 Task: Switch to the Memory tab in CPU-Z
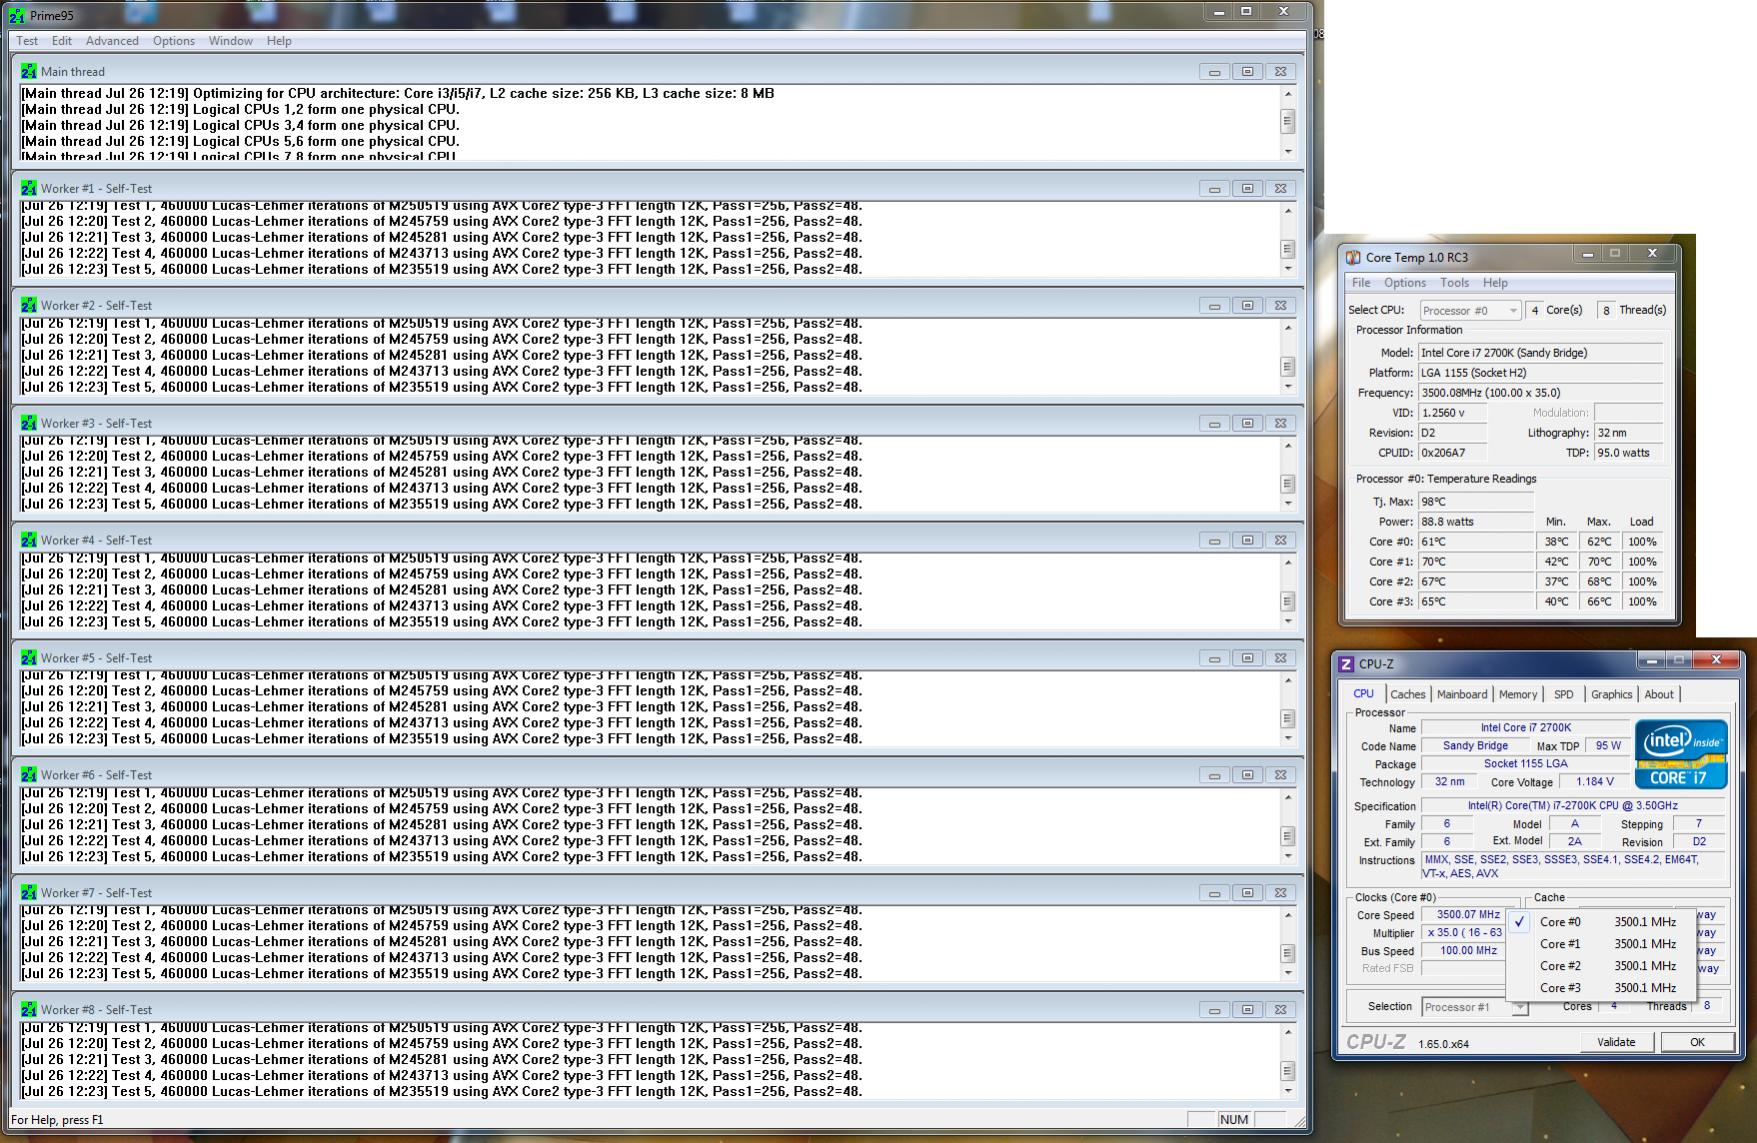tap(1517, 695)
